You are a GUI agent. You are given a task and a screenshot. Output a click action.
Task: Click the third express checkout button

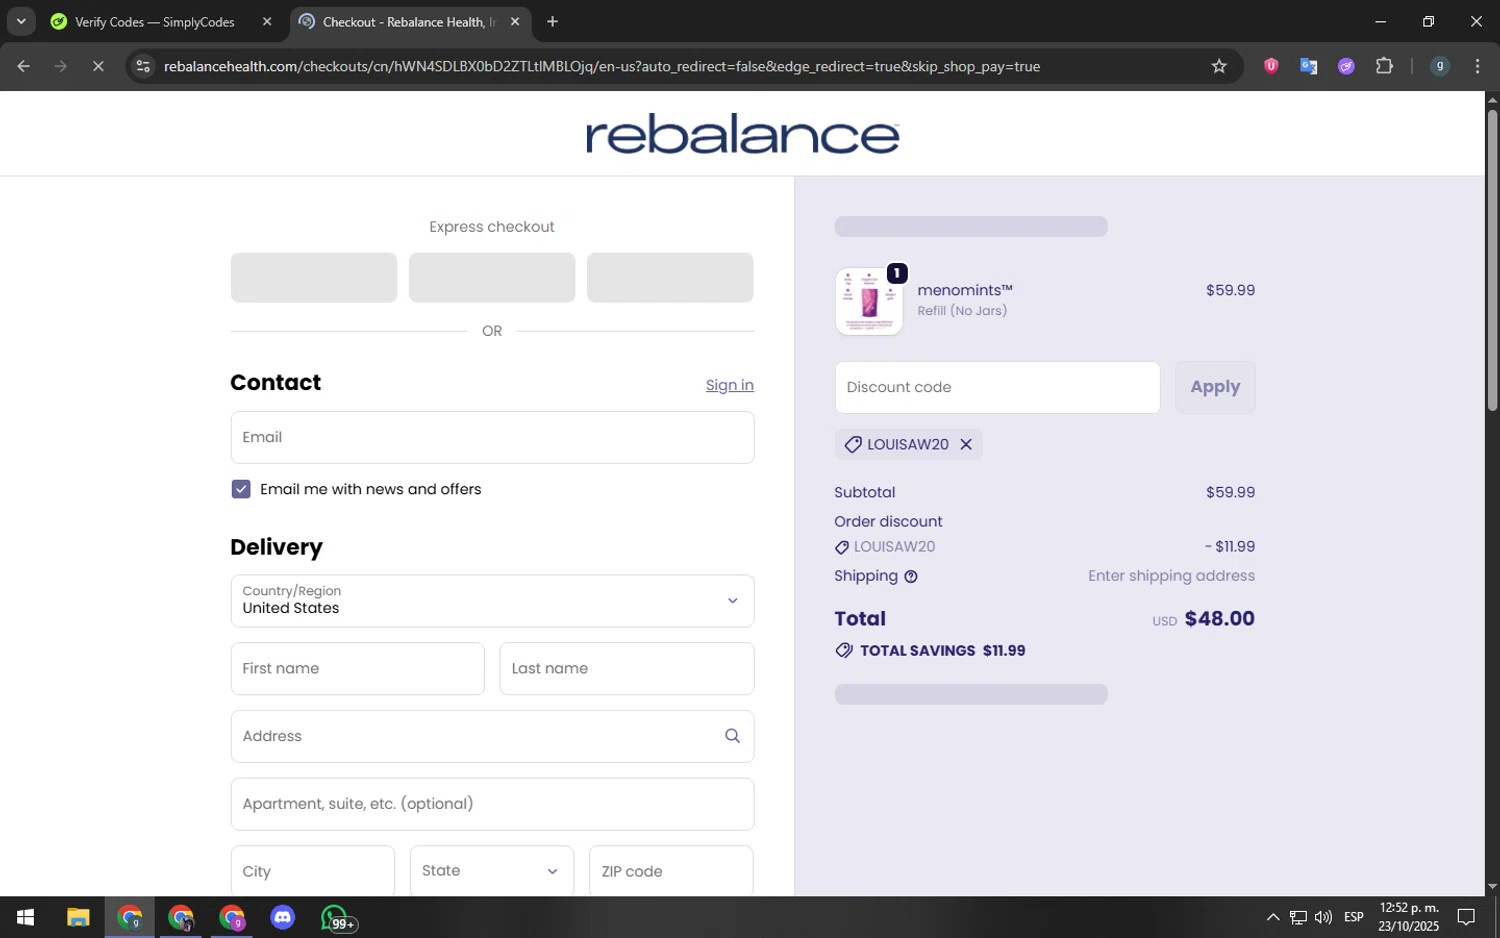[670, 277]
